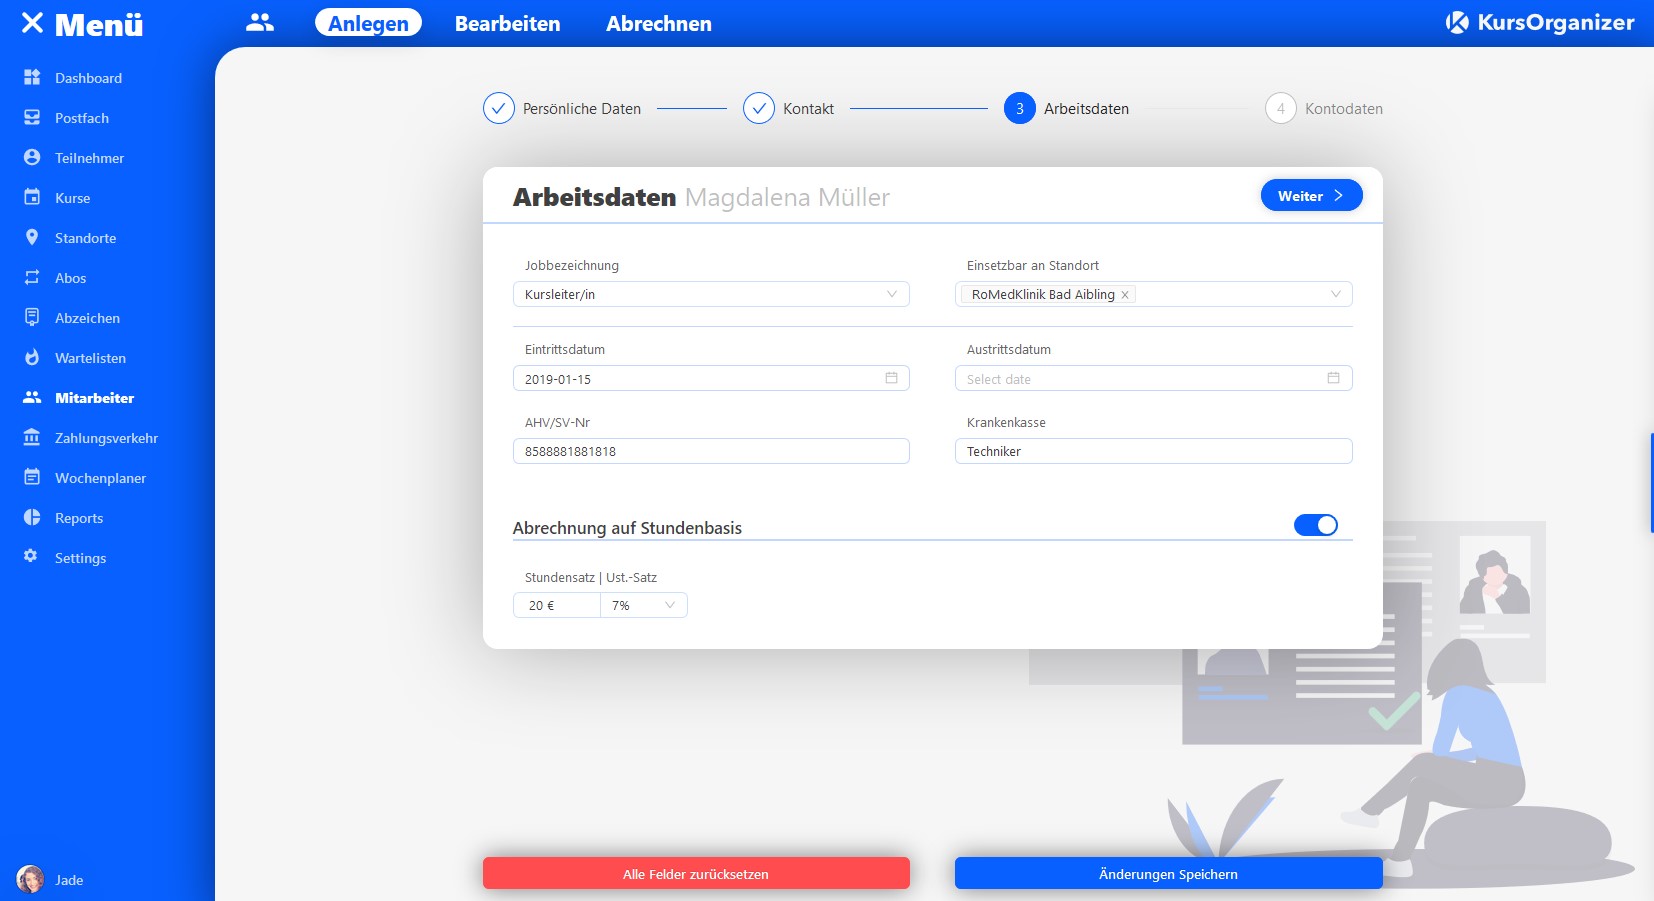
Task: Click the Wartelisten flame icon
Action: 32,357
